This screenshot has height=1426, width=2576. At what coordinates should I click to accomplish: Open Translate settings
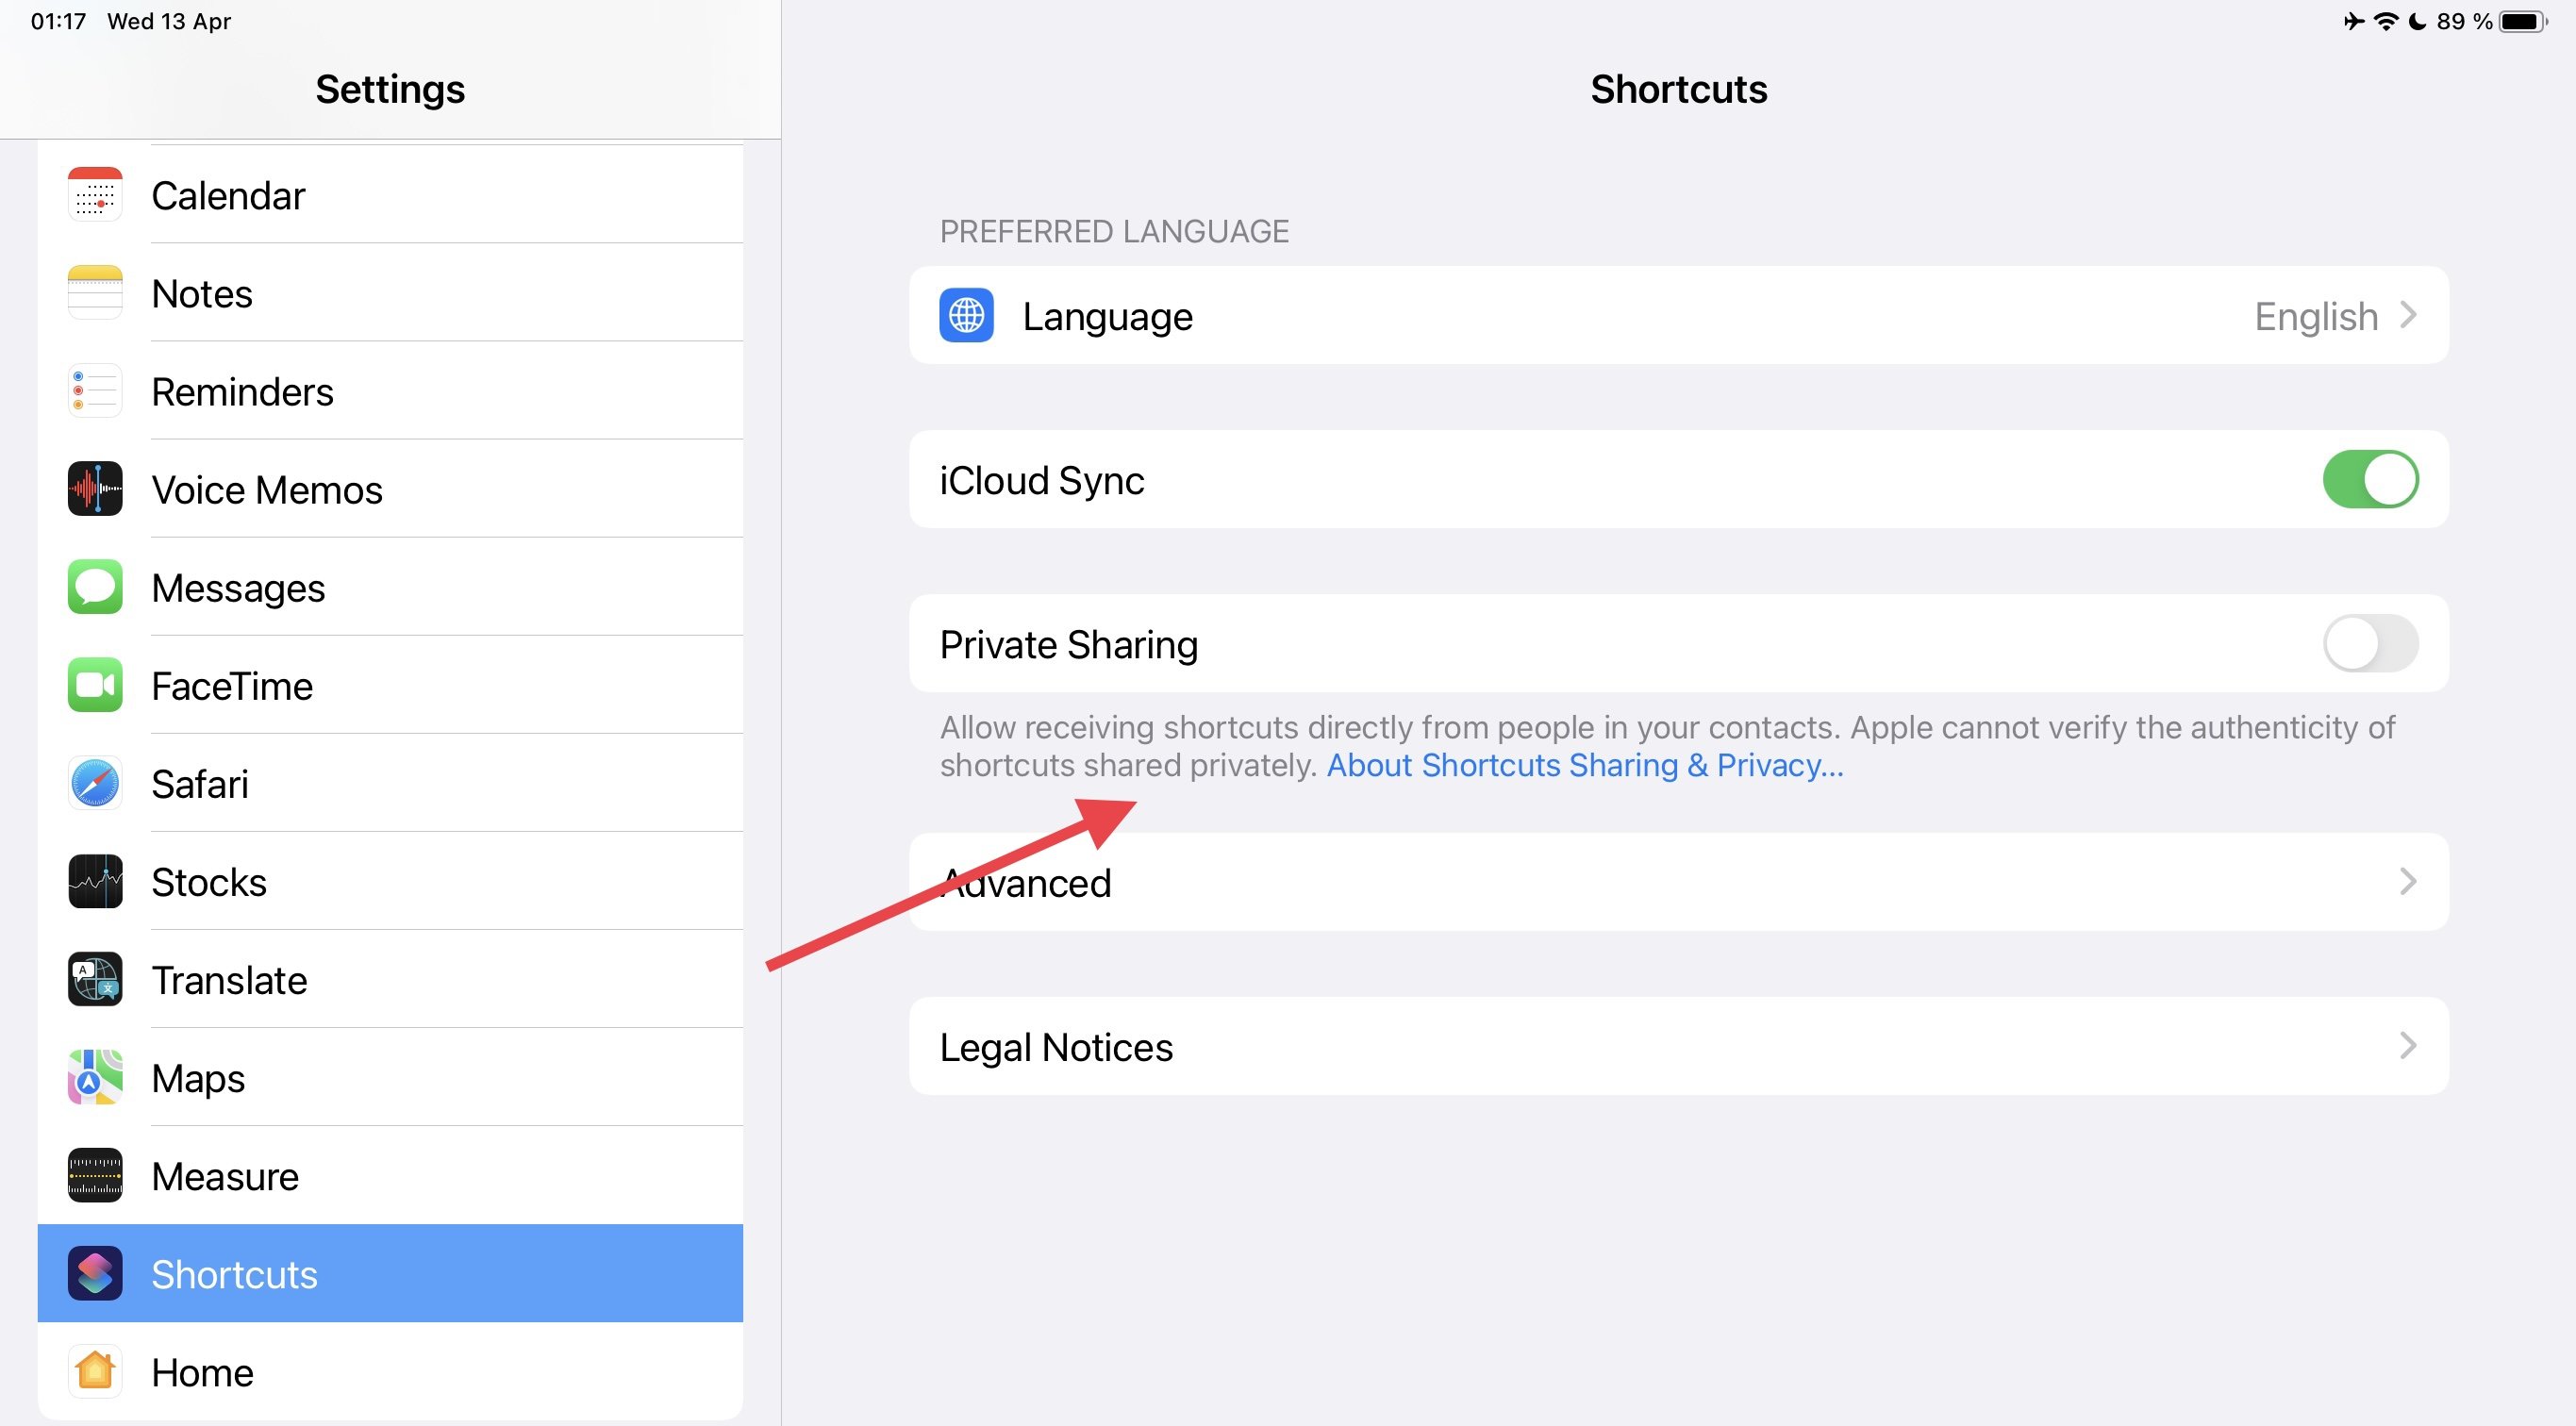coord(390,979)
